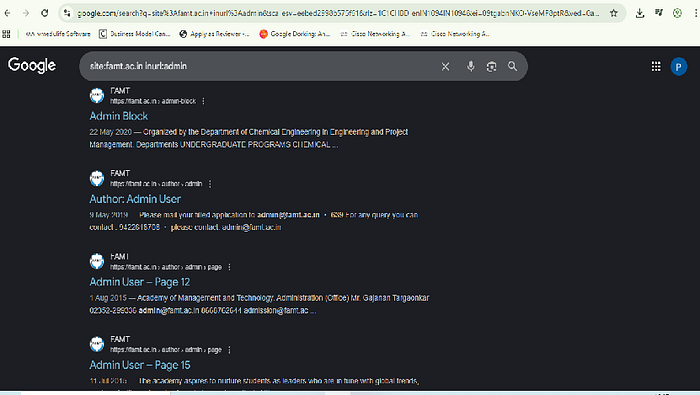Open the bookmarks apps grid icon

(x=6, y=34)
